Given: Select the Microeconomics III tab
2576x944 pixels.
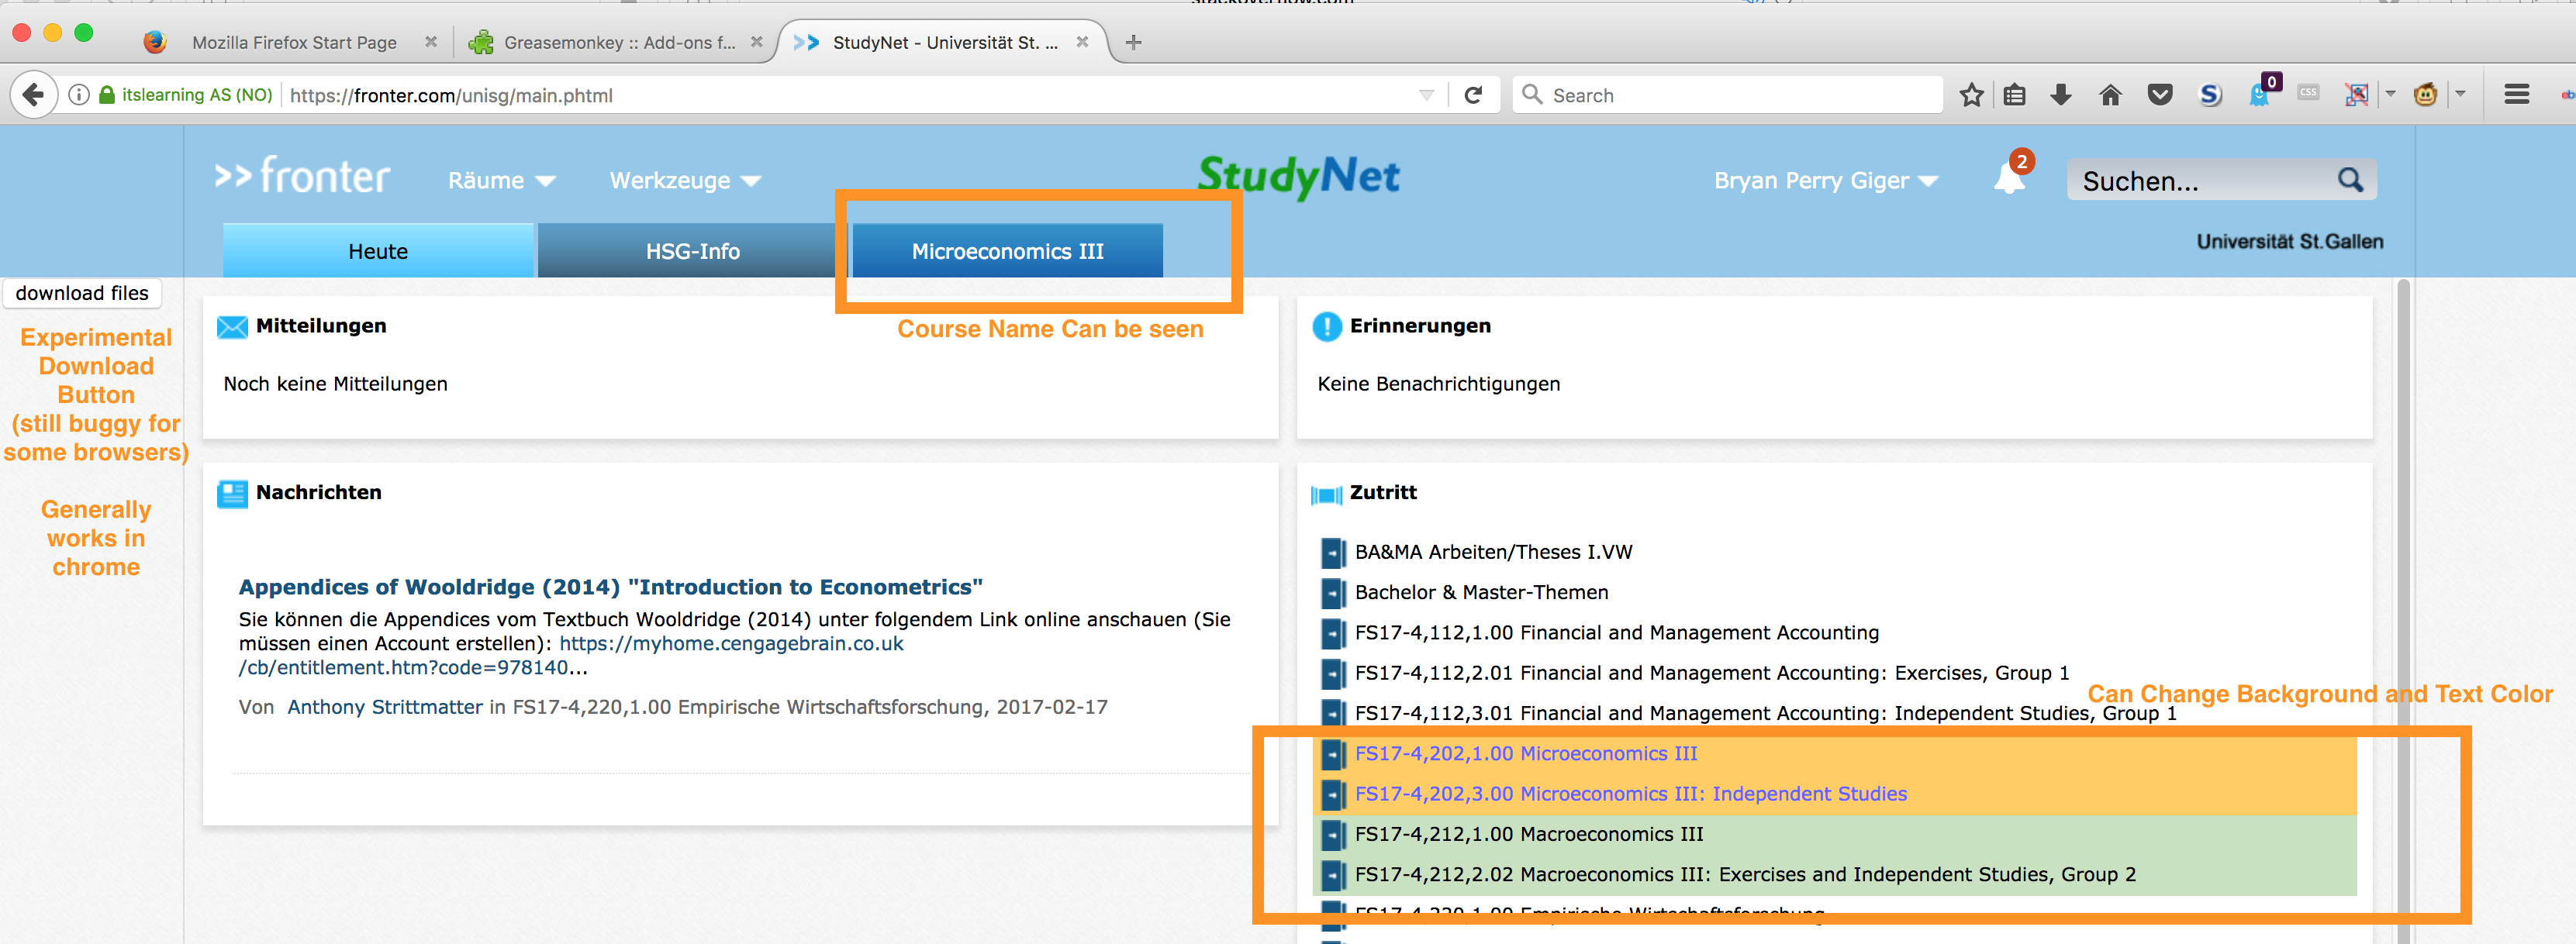Looking at the screenshot, I should tap(1007, 250).
